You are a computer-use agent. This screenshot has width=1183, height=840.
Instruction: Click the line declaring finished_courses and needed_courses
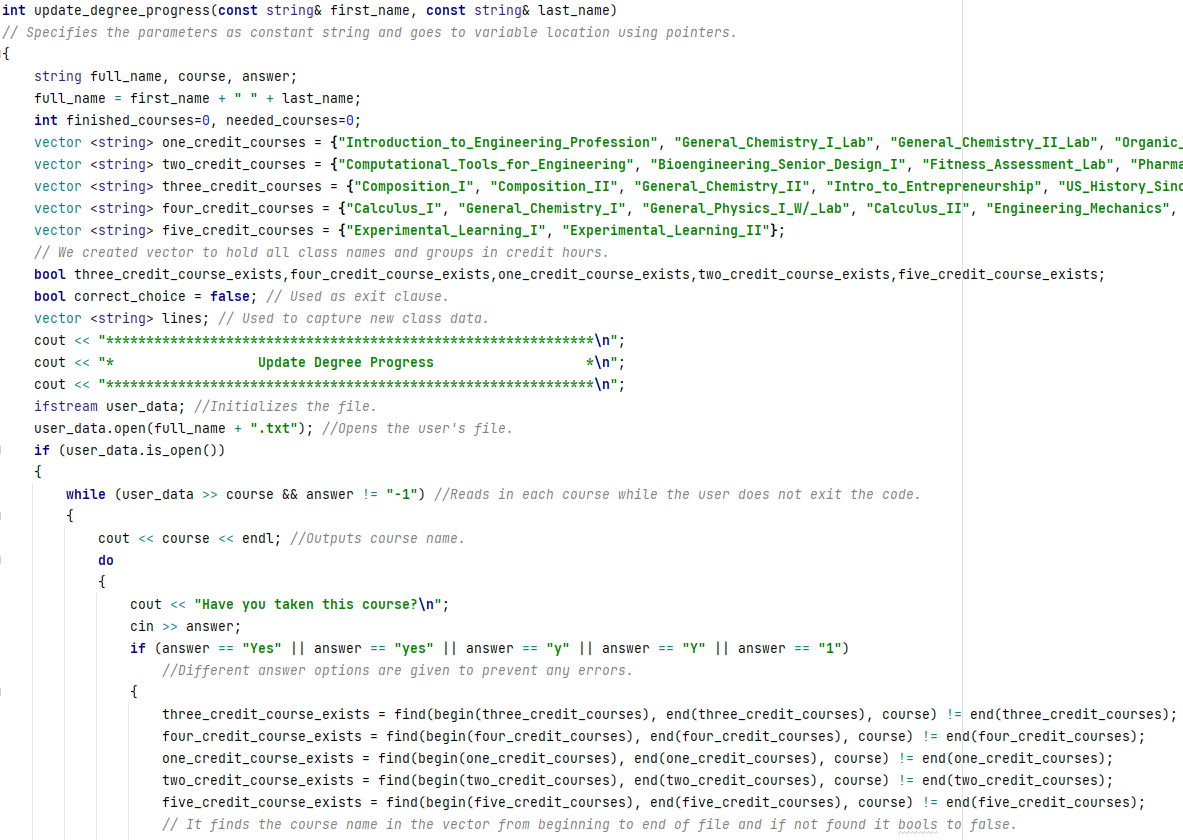click(197, 120)
